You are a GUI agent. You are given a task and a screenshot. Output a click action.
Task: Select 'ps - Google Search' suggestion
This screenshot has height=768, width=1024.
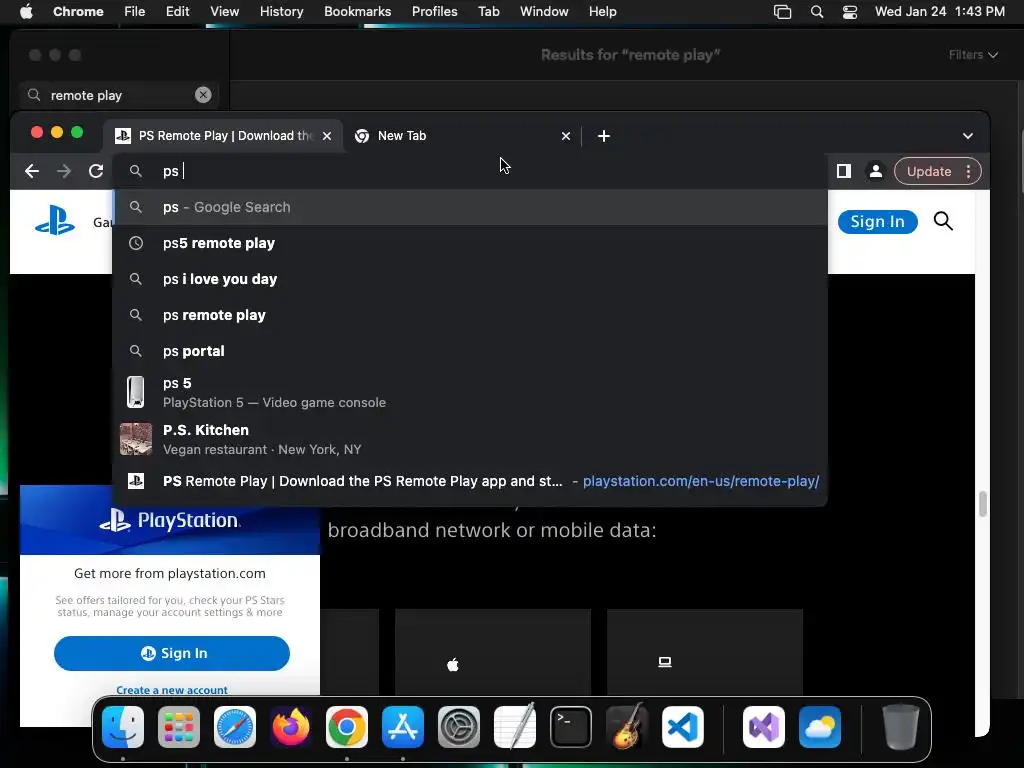pos(470,207)
